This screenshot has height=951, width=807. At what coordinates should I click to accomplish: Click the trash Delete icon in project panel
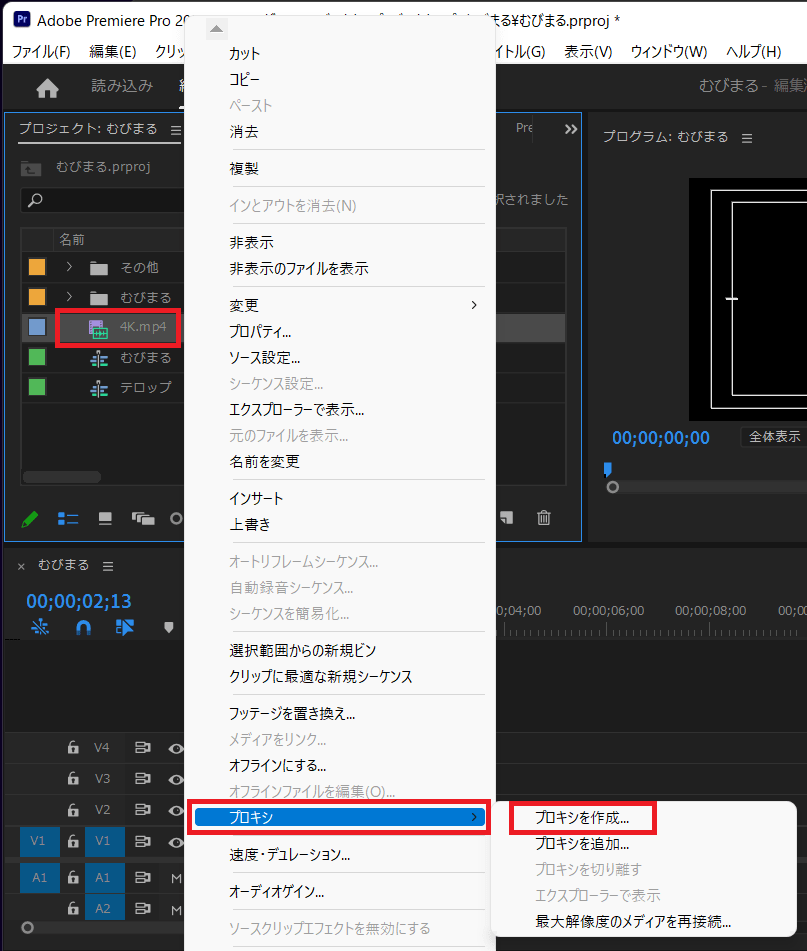[543, 518]
